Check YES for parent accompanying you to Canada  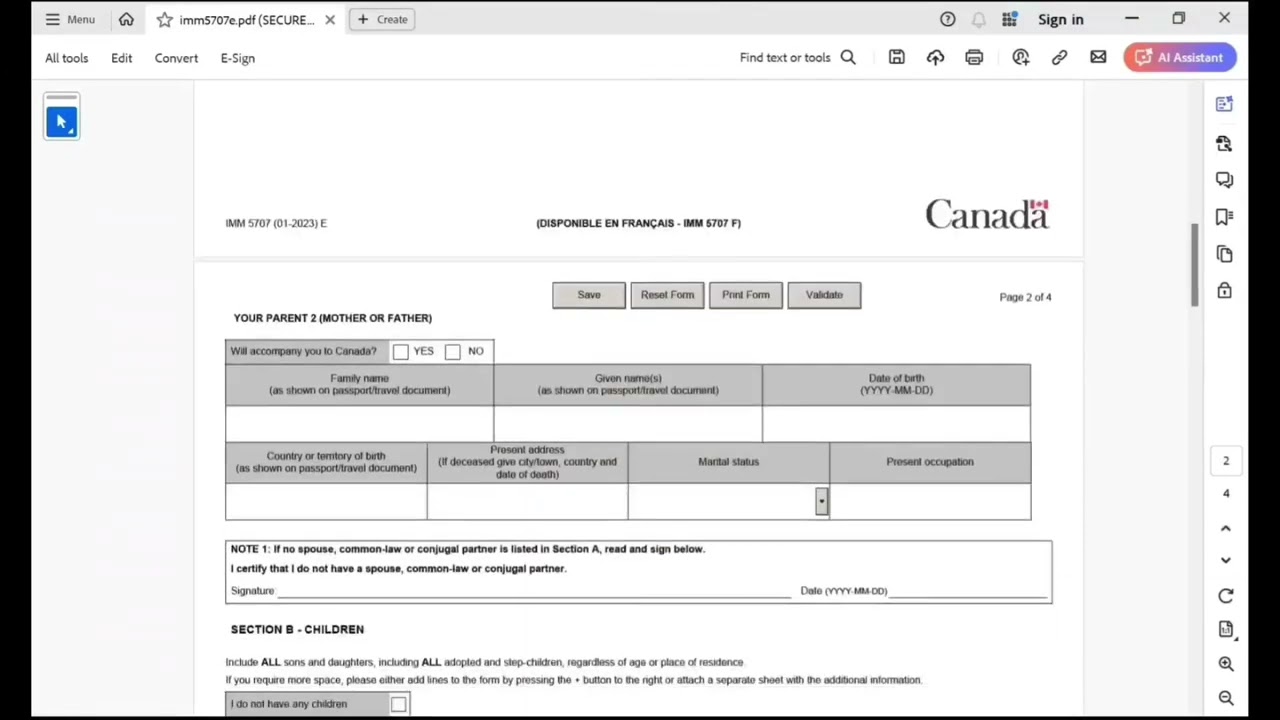pyautogui.click(x=400, y=351)
